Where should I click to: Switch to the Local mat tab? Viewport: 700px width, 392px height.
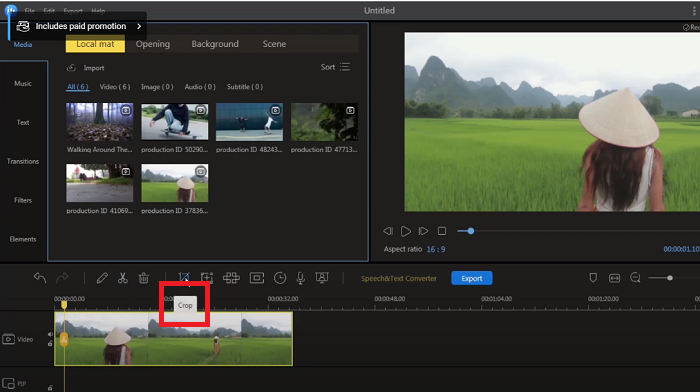coord(95,44)
